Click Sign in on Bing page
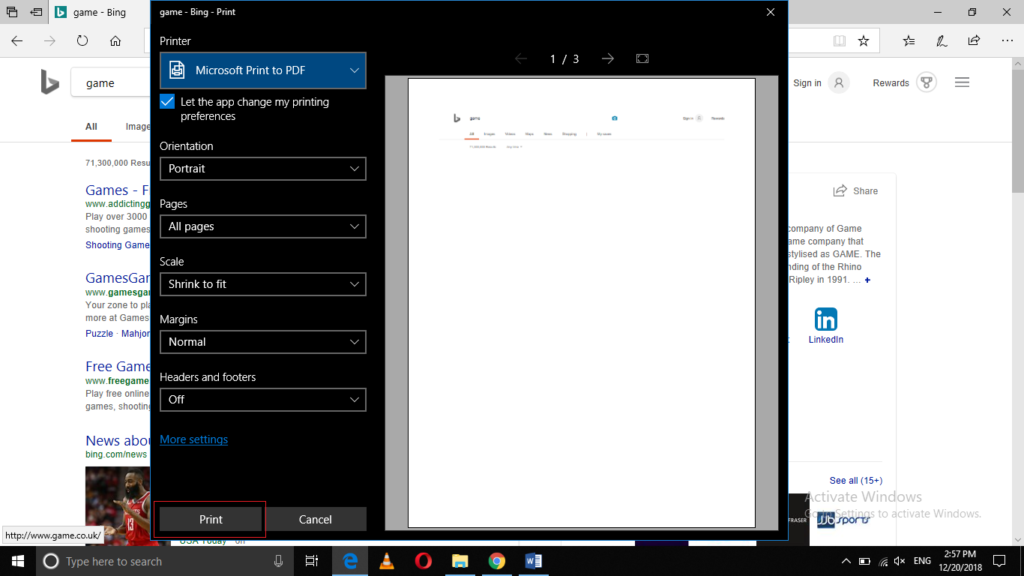 (807, 83)
